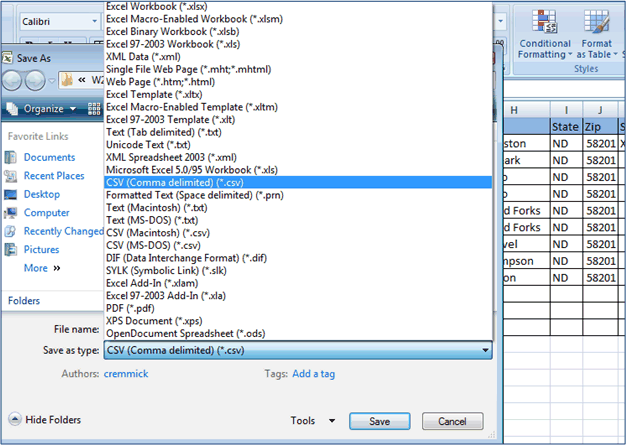Image resolution: width=626 pixels, height=445 pixels.
Task: Select Excel 97-2003 Workbook (*.xls)
Action: [298, 44]
